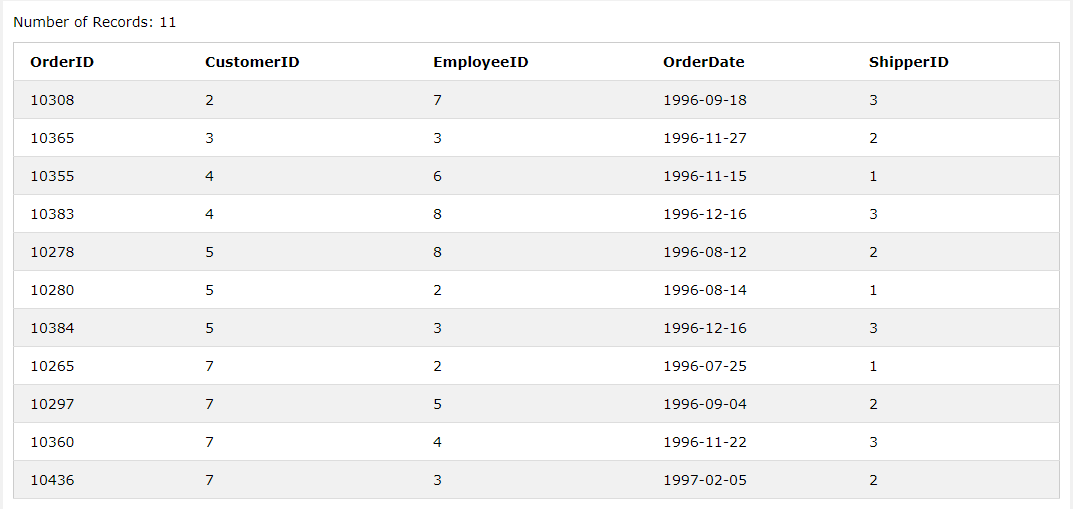Select order ID 10278
The image size is (1073, 509).
tap(52, 252)
